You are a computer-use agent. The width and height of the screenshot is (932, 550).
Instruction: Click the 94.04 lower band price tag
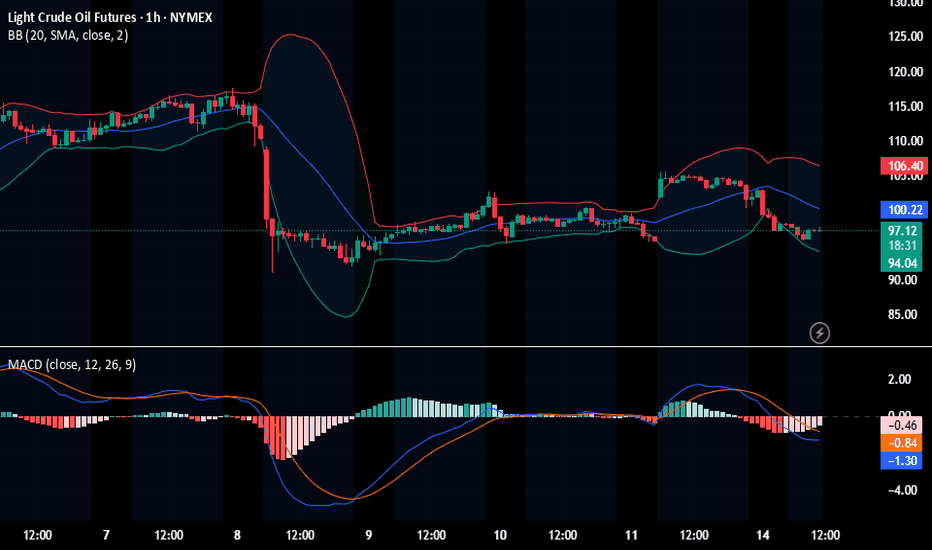903,263
